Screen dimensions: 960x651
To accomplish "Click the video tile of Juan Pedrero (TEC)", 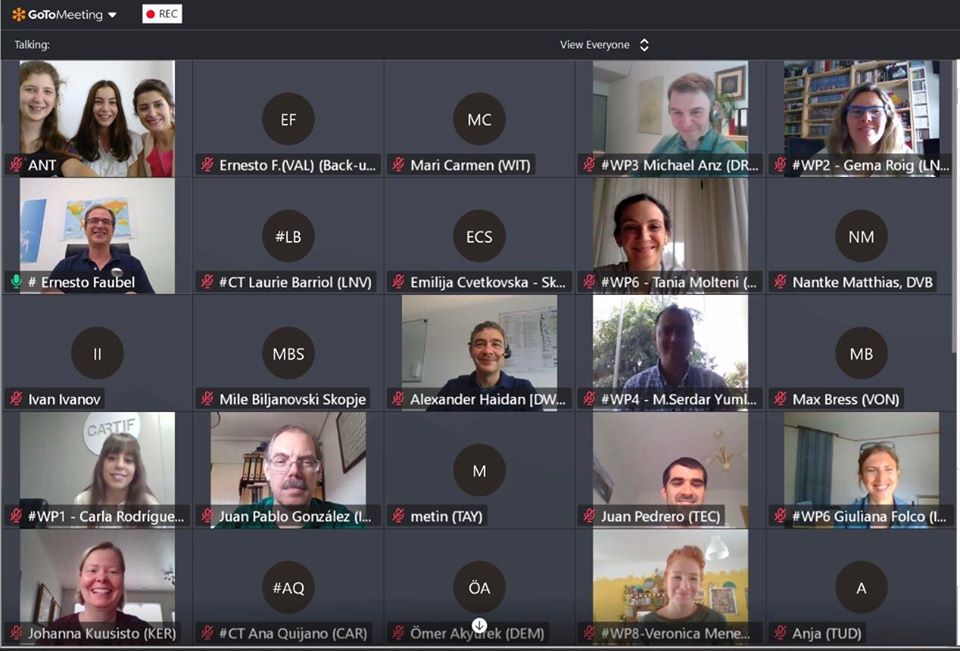I will 670,469.
